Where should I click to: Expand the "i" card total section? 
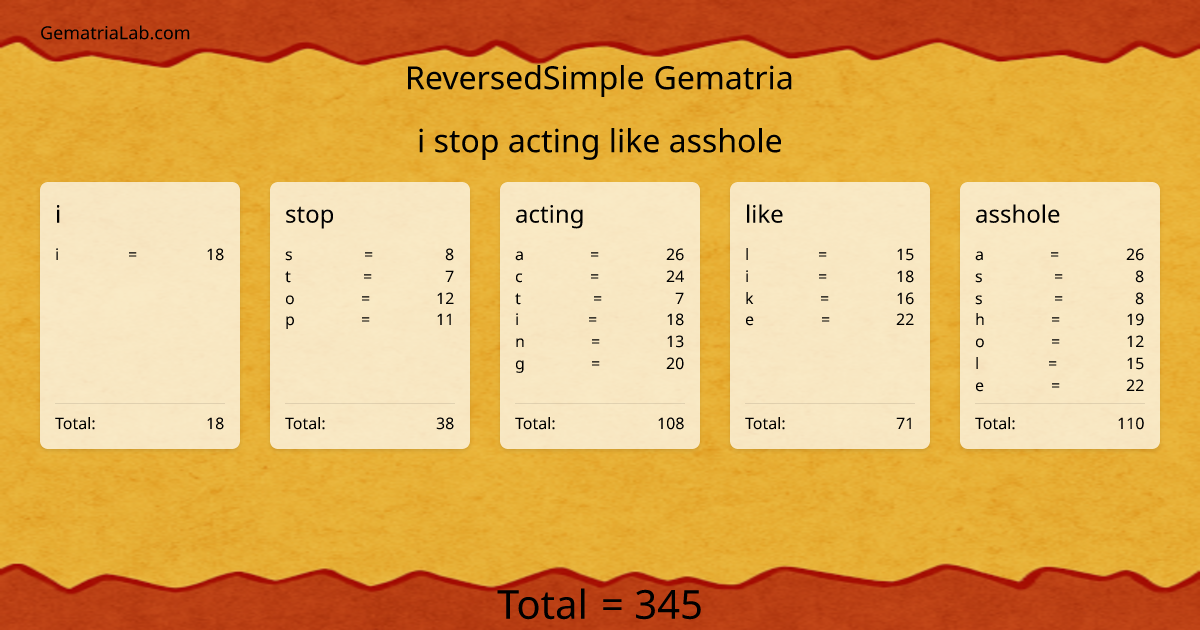(140, 423)
